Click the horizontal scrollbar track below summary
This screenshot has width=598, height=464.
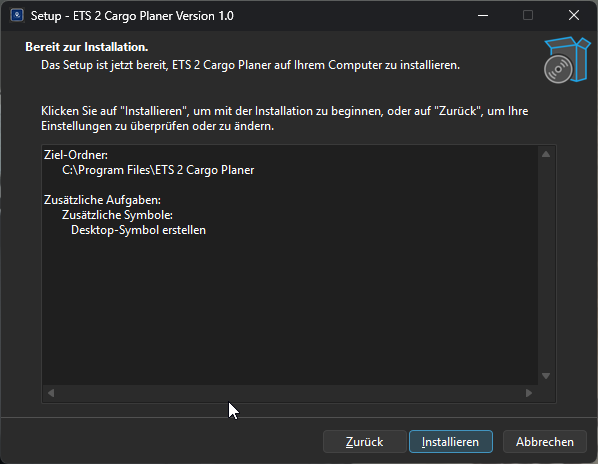(x=290, y=393)
